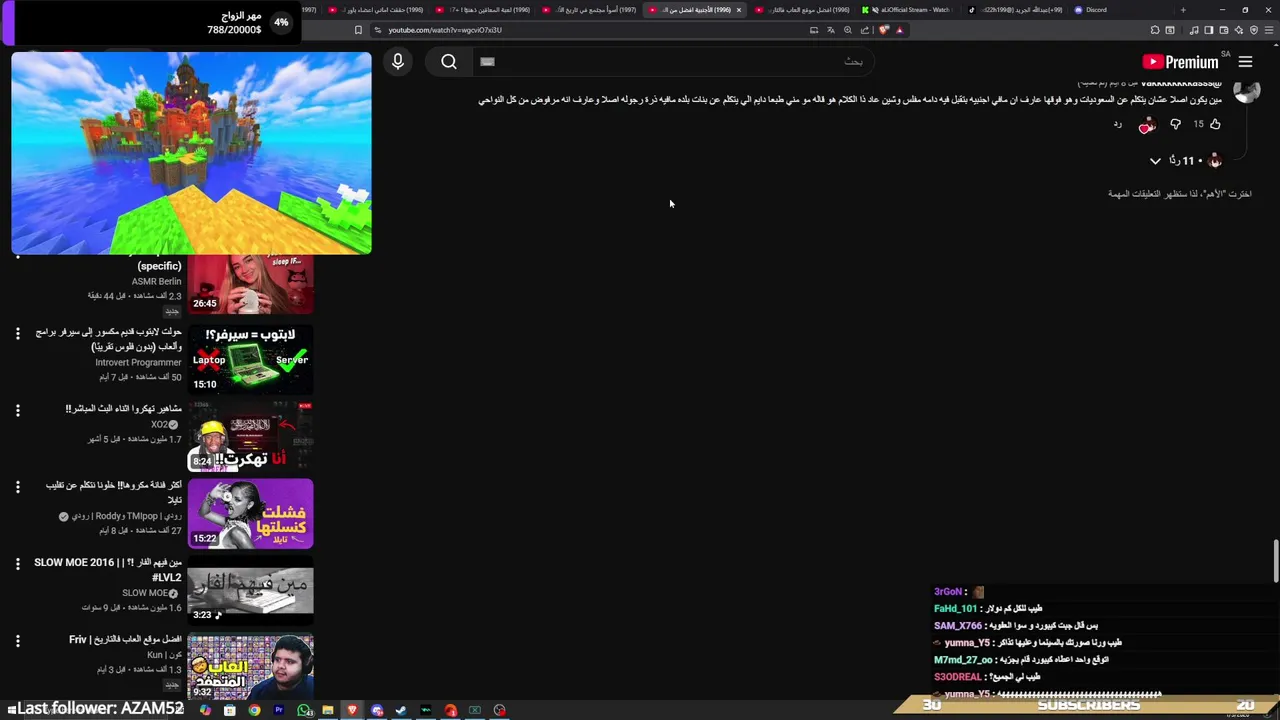Click the Friv video title text

tap(126, 640)
